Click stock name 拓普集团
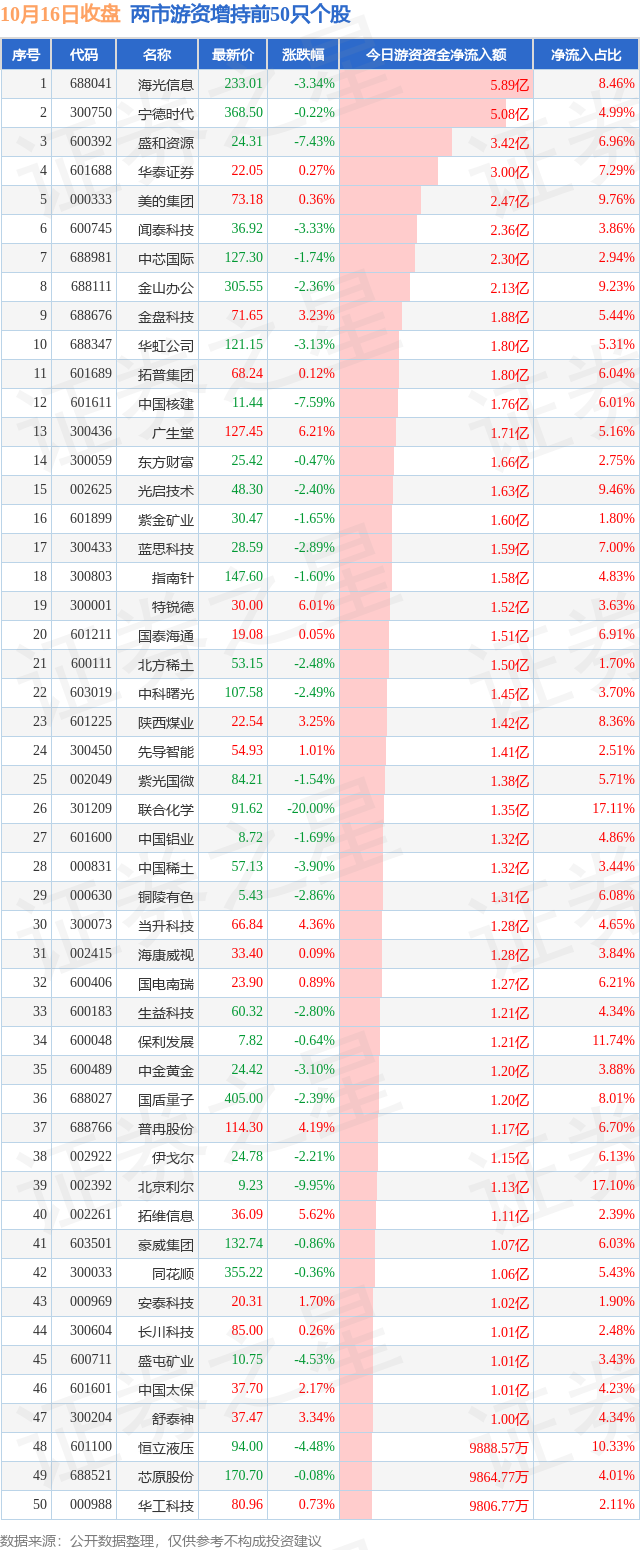Image resolution: width=640 pixels, height=1550 pixels. (166, 374)
